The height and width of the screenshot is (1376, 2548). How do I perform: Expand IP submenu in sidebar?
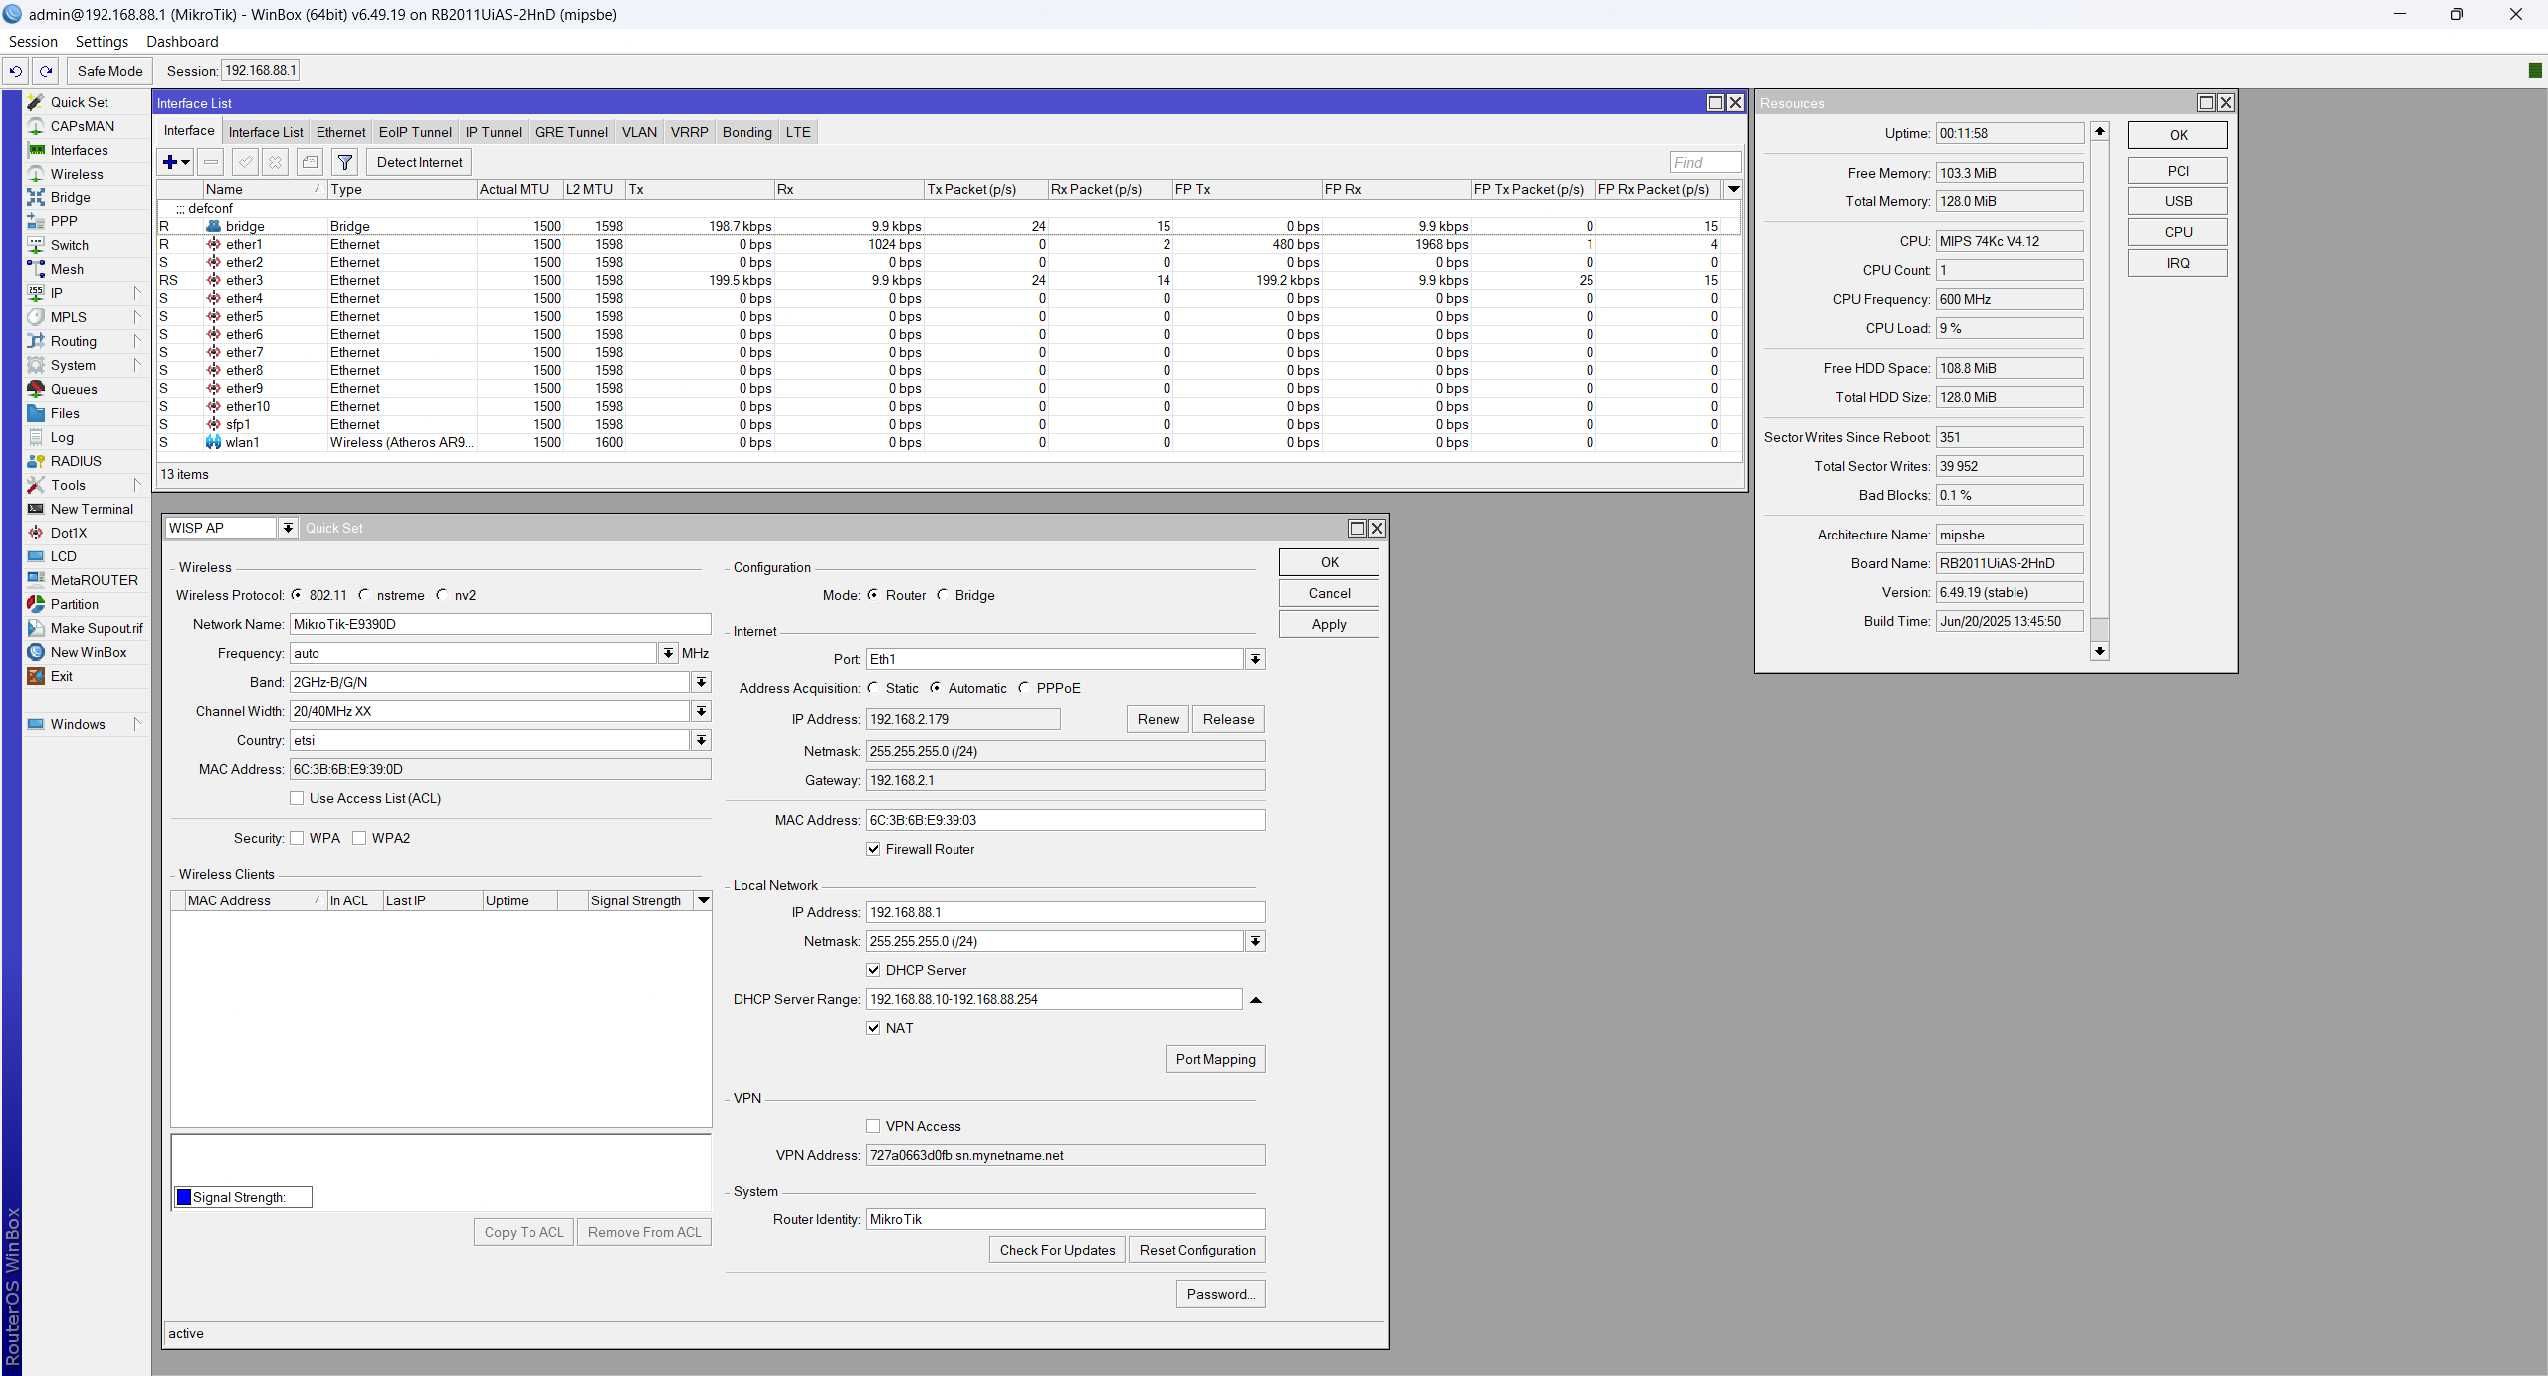[137, 293]
